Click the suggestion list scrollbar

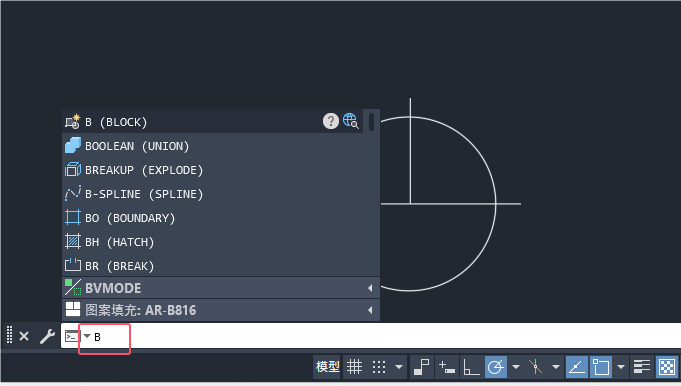(371, 122)
